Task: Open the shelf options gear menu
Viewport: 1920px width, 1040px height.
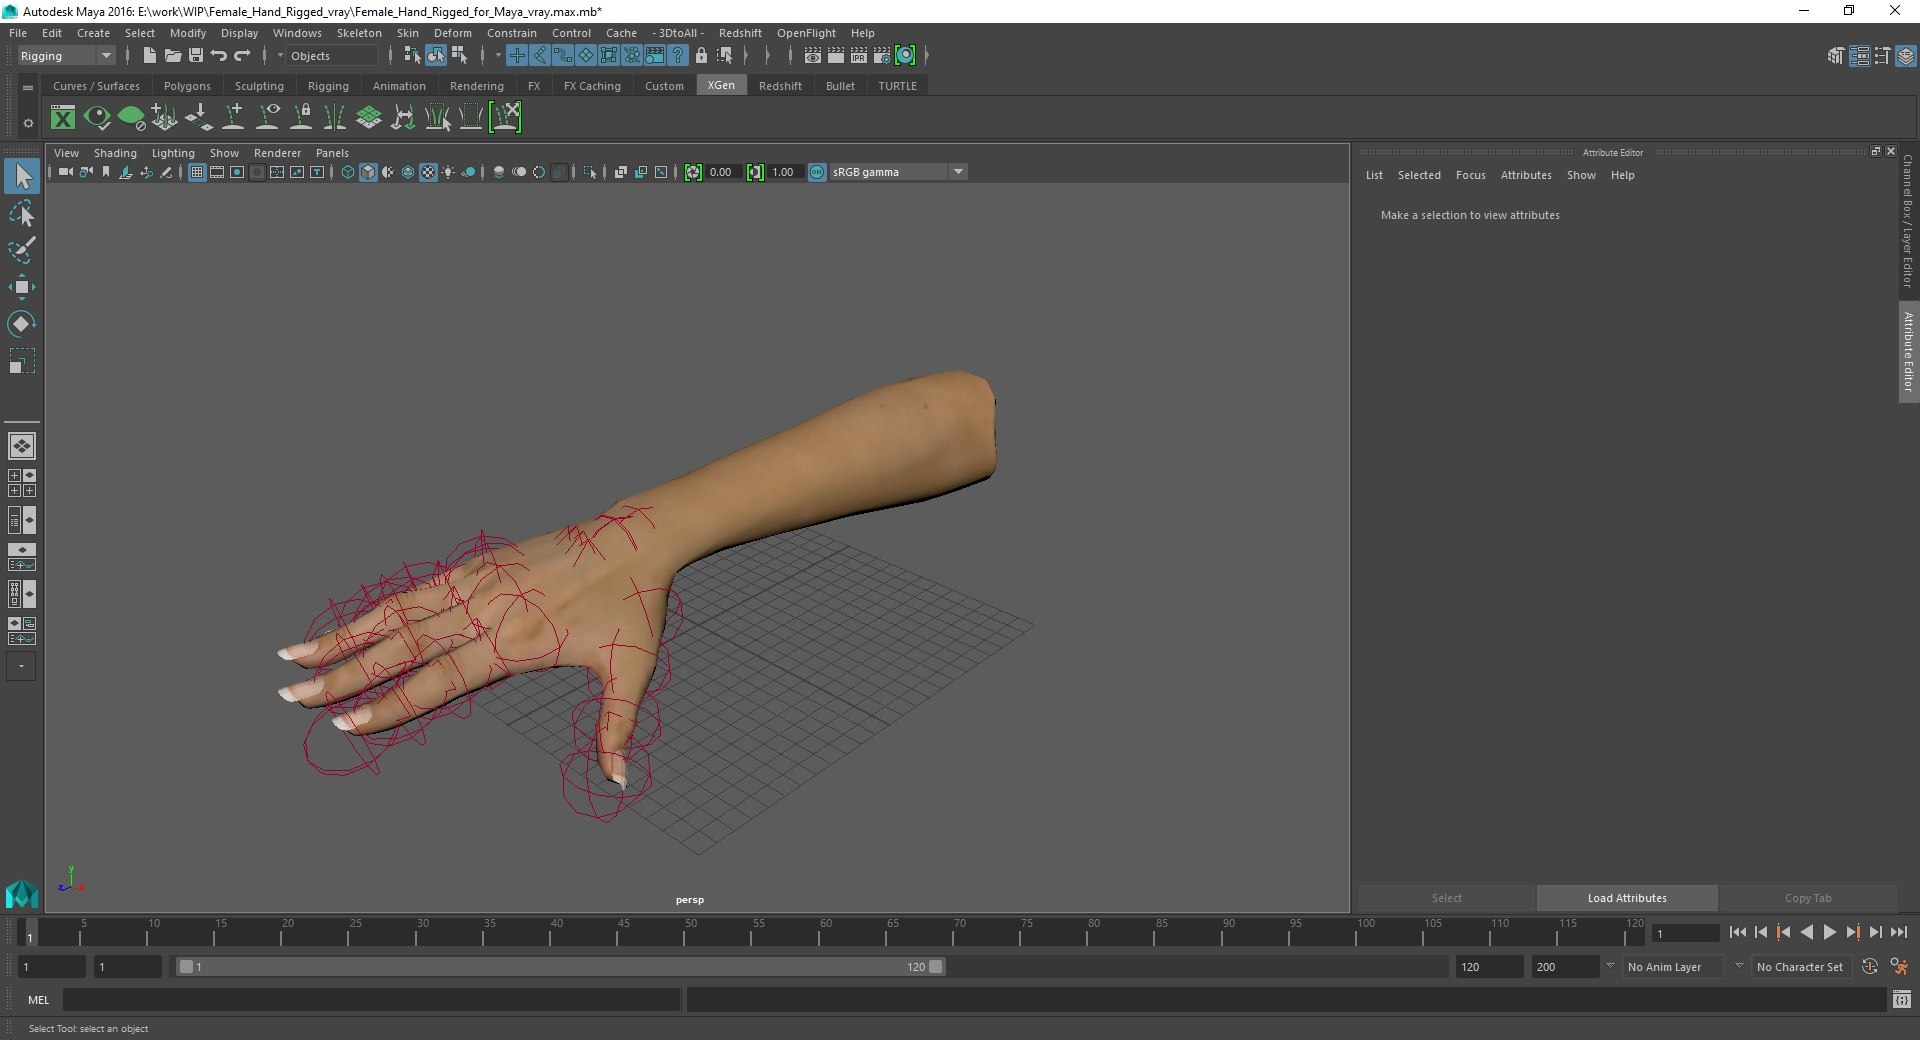Action: [28, 123]
